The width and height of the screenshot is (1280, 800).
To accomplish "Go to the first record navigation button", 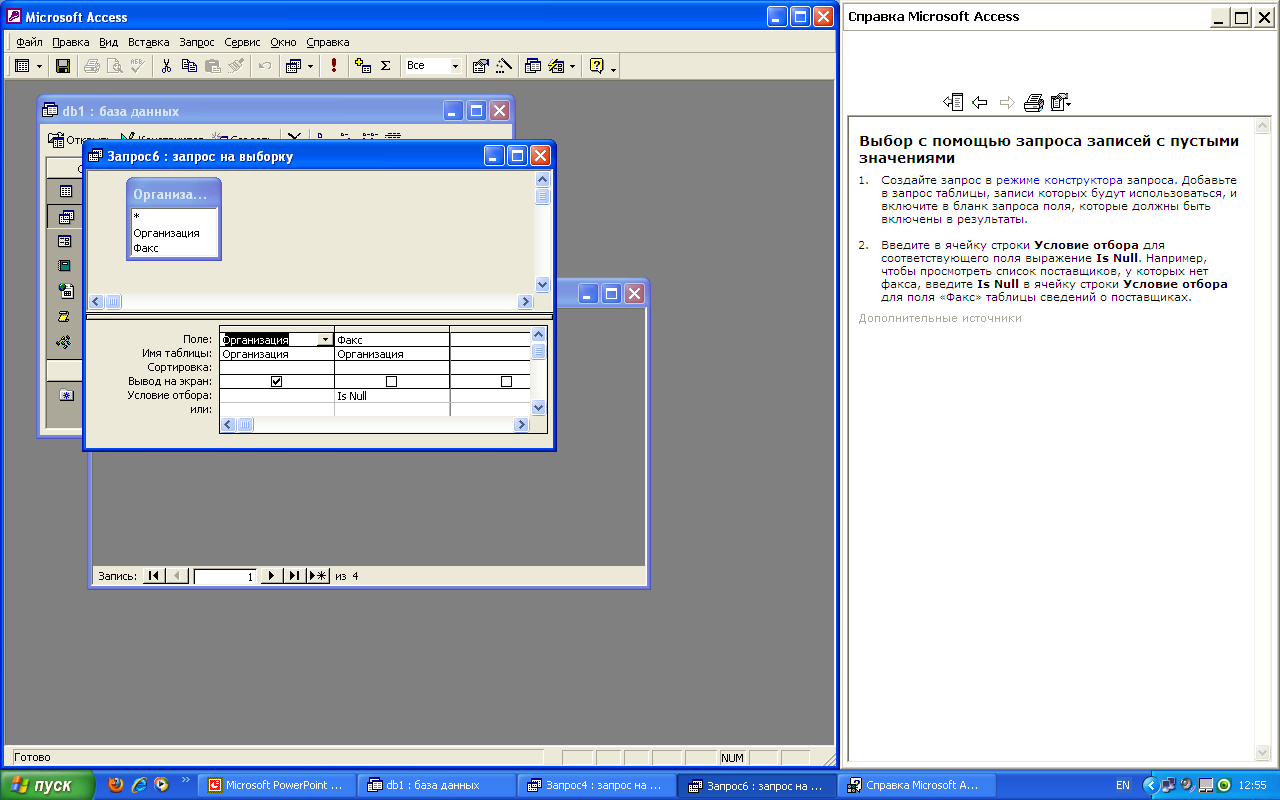I will pyautogui.click(x=154, y=576).
